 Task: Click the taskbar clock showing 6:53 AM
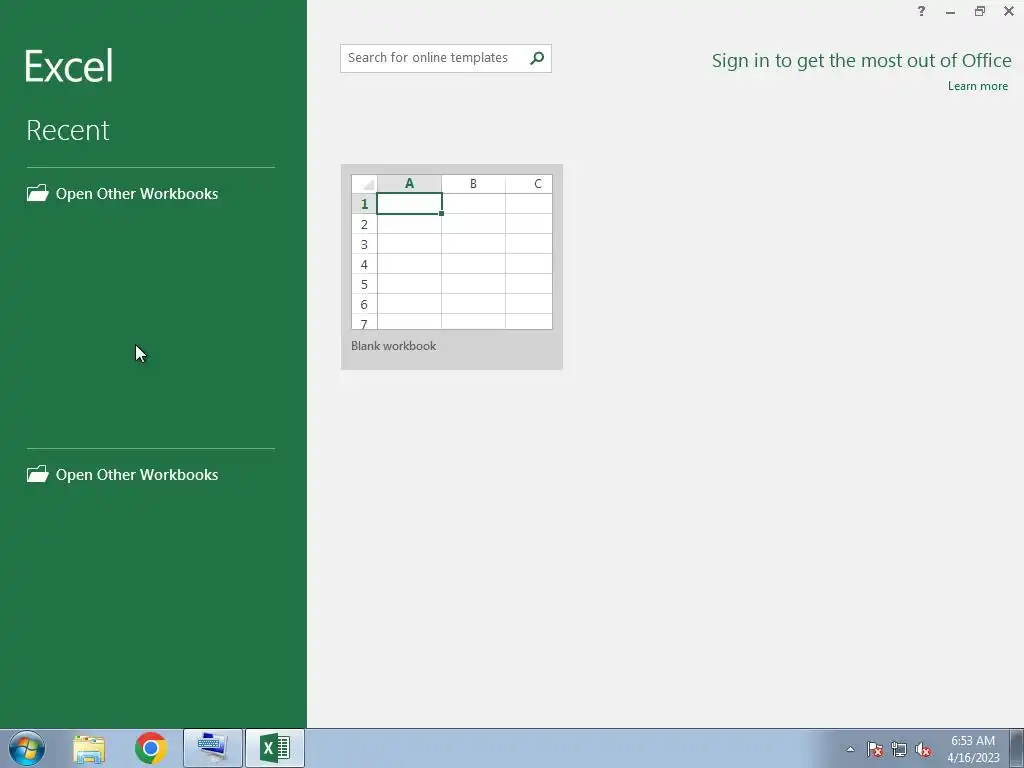point(973,749)
